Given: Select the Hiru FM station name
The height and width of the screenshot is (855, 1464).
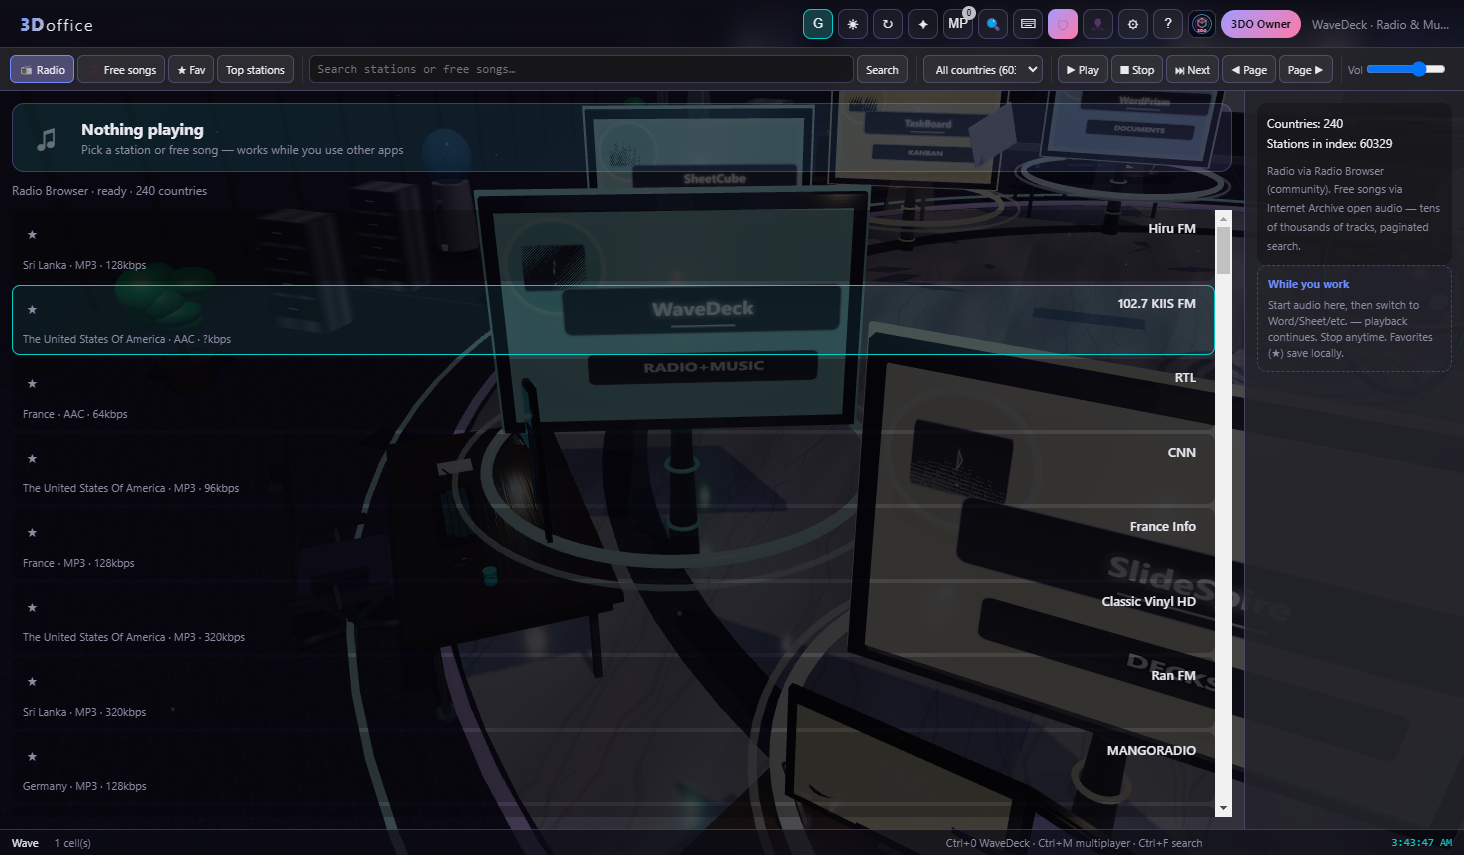Looking at the screenshot, I should 1172,229.
